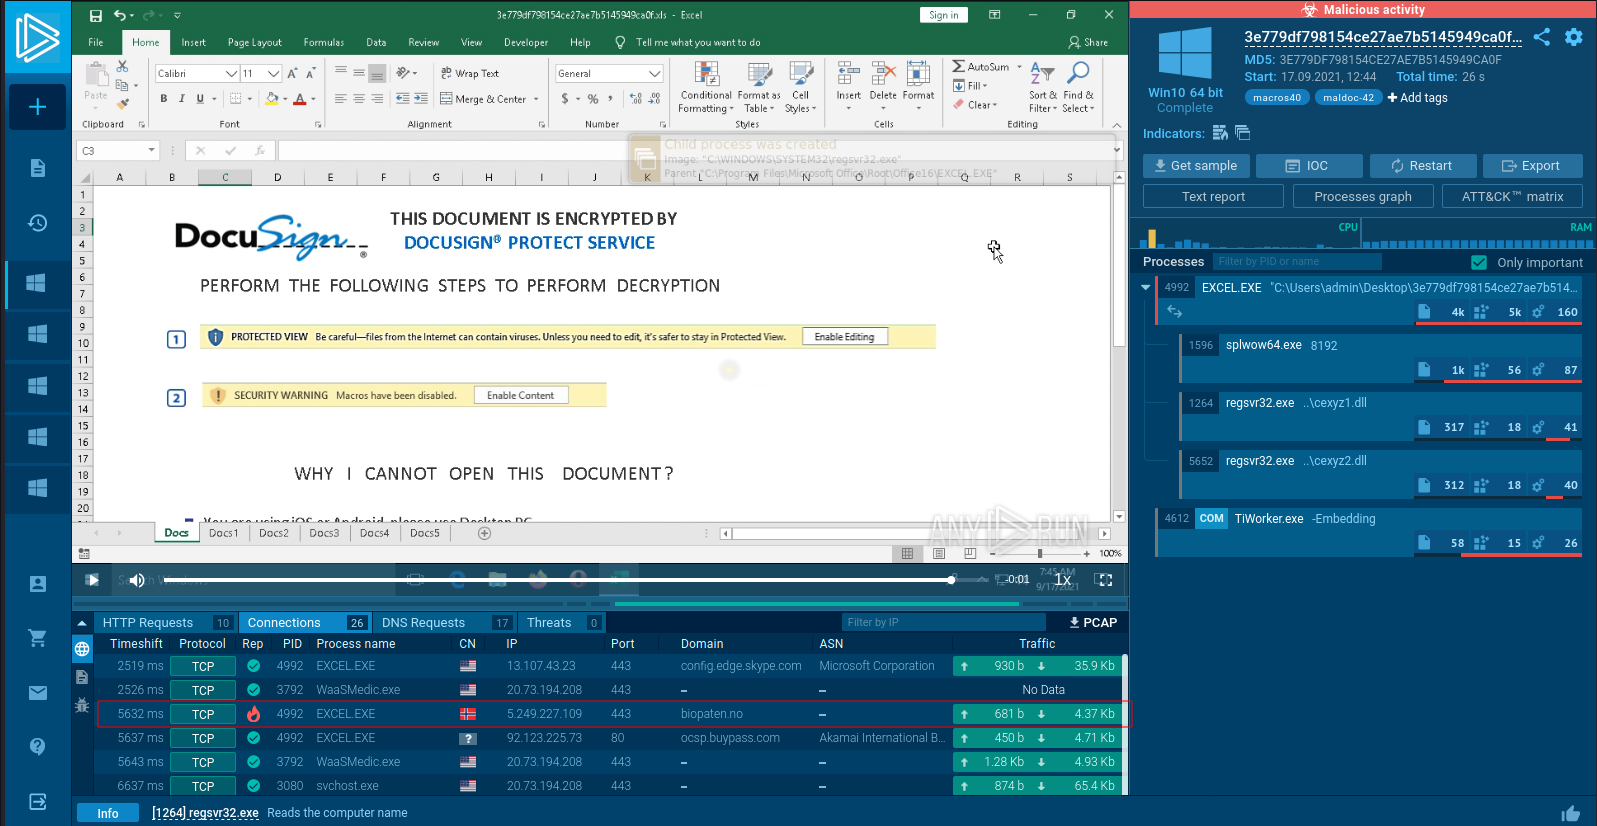Open the profile icon in the left sidebar
This screenshot has height=826, width=1597.
[37, 584]
